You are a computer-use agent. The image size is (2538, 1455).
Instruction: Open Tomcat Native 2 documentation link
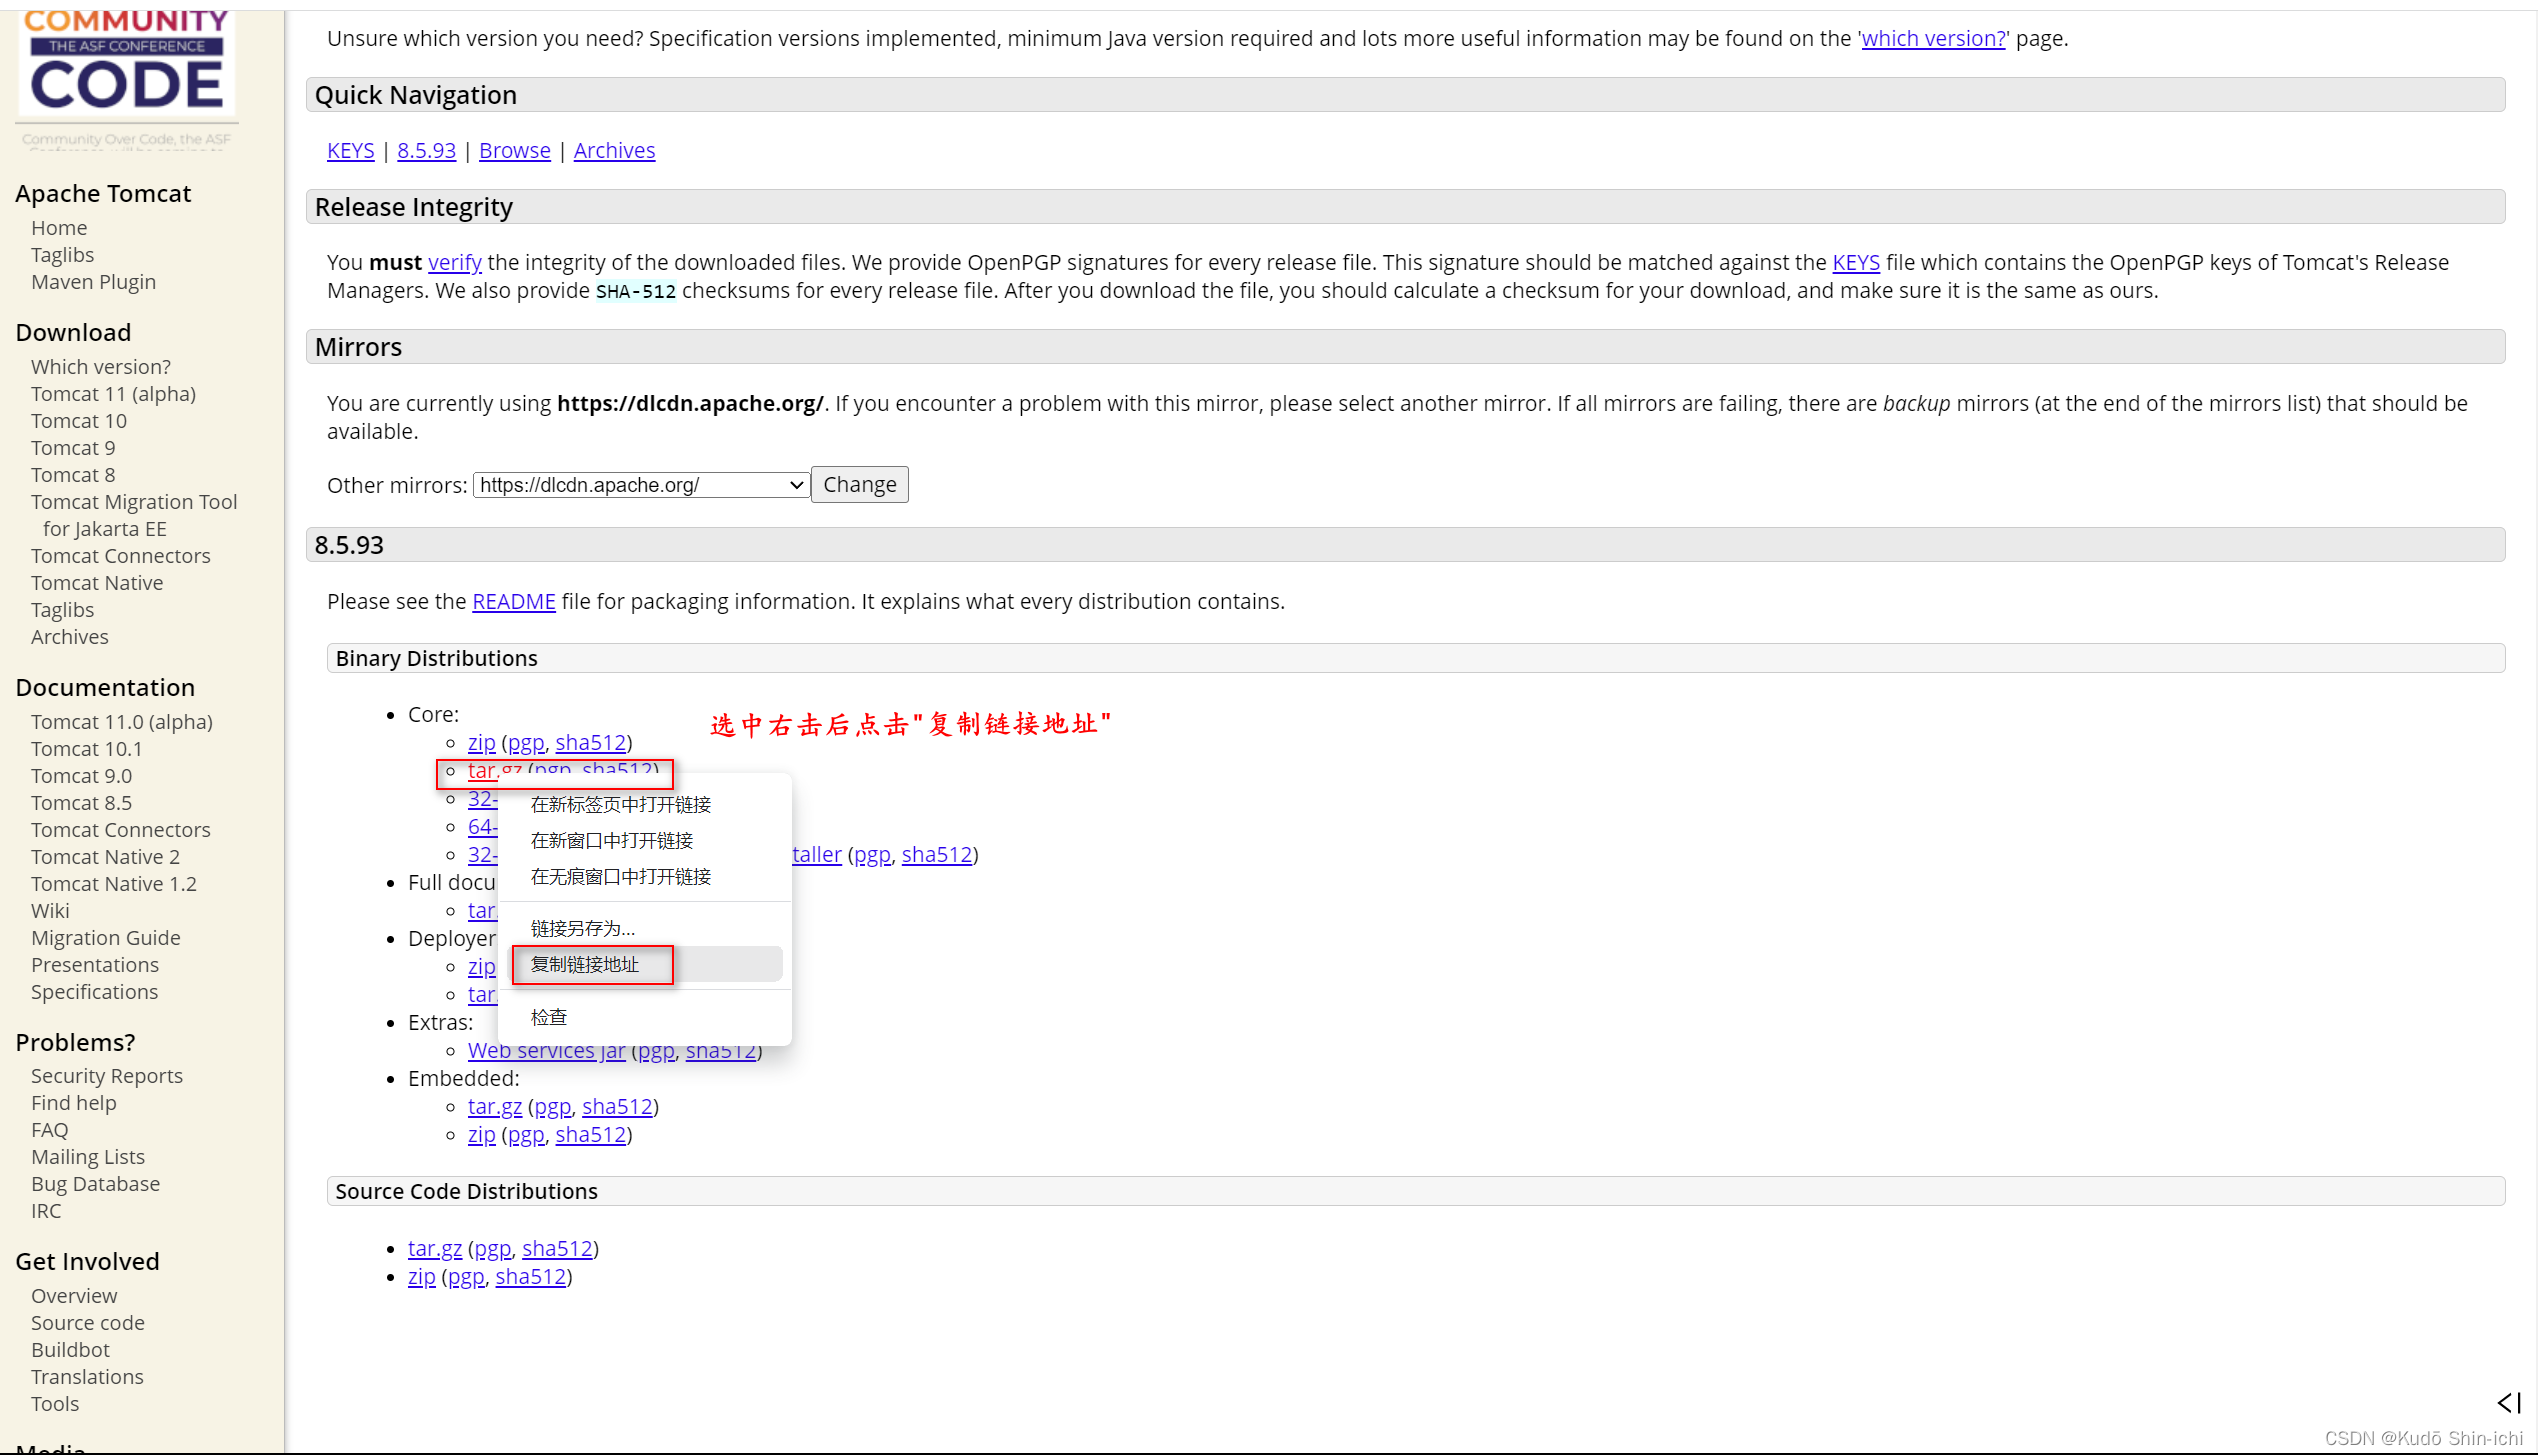coord(105,857)
